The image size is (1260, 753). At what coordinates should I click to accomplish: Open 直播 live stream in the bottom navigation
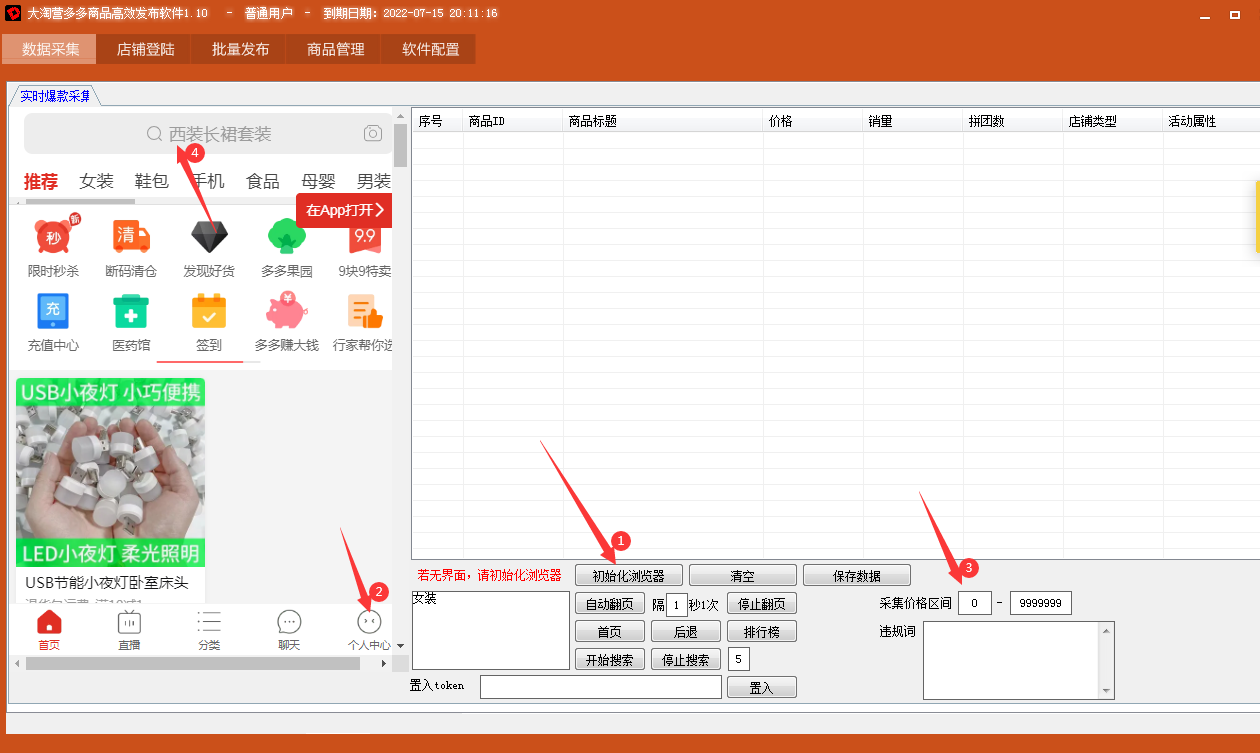click(129, 631)
